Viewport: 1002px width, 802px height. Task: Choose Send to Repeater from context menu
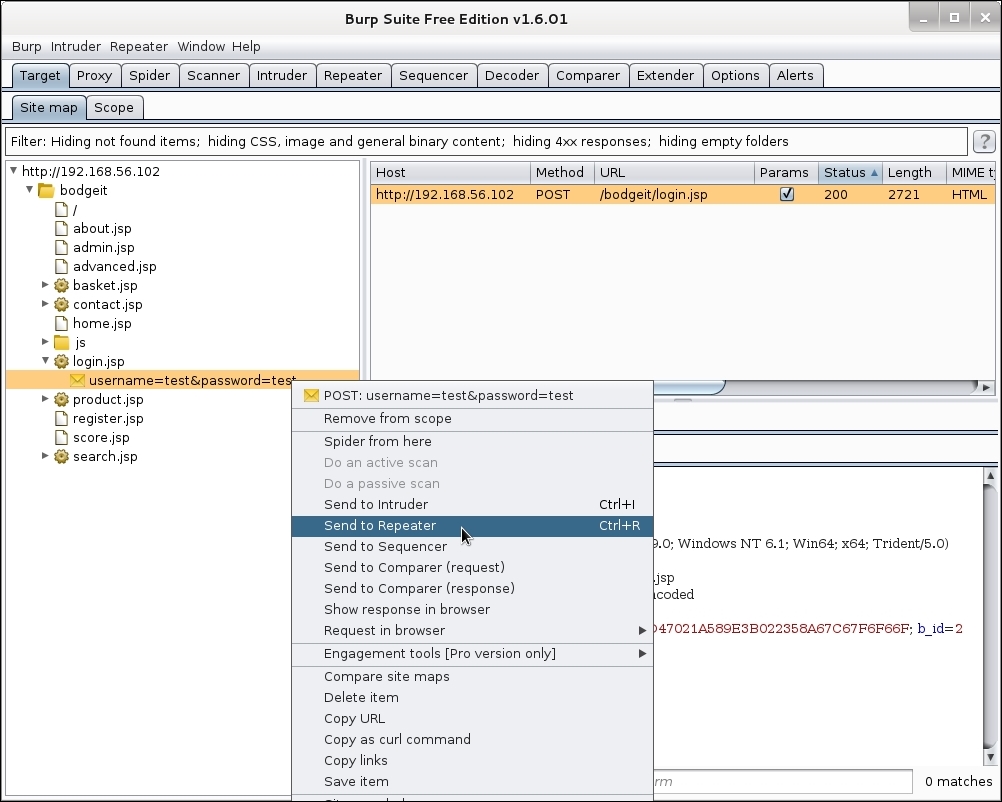coord(472,526)
